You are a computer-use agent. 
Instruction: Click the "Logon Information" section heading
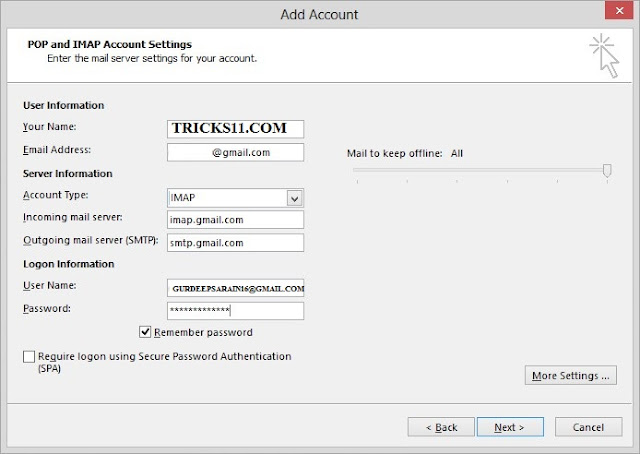pos(69,264)
